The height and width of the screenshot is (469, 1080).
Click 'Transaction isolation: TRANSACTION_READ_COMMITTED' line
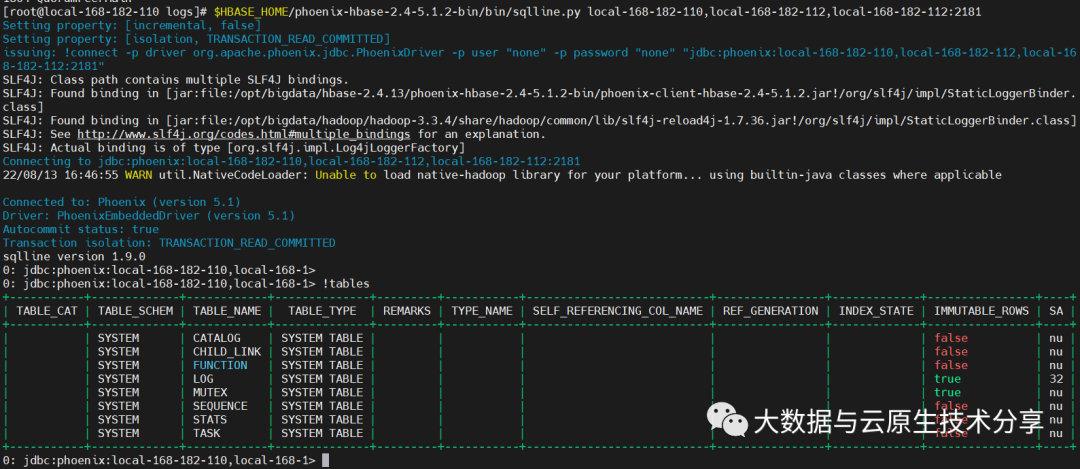pyautogui.click(x=169, y=243)
